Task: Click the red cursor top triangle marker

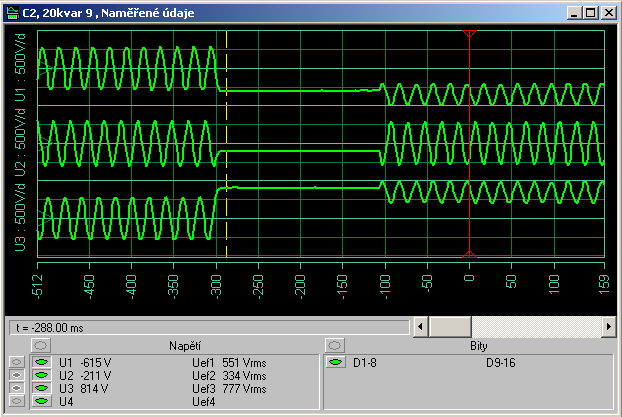Action: (469, 33)
